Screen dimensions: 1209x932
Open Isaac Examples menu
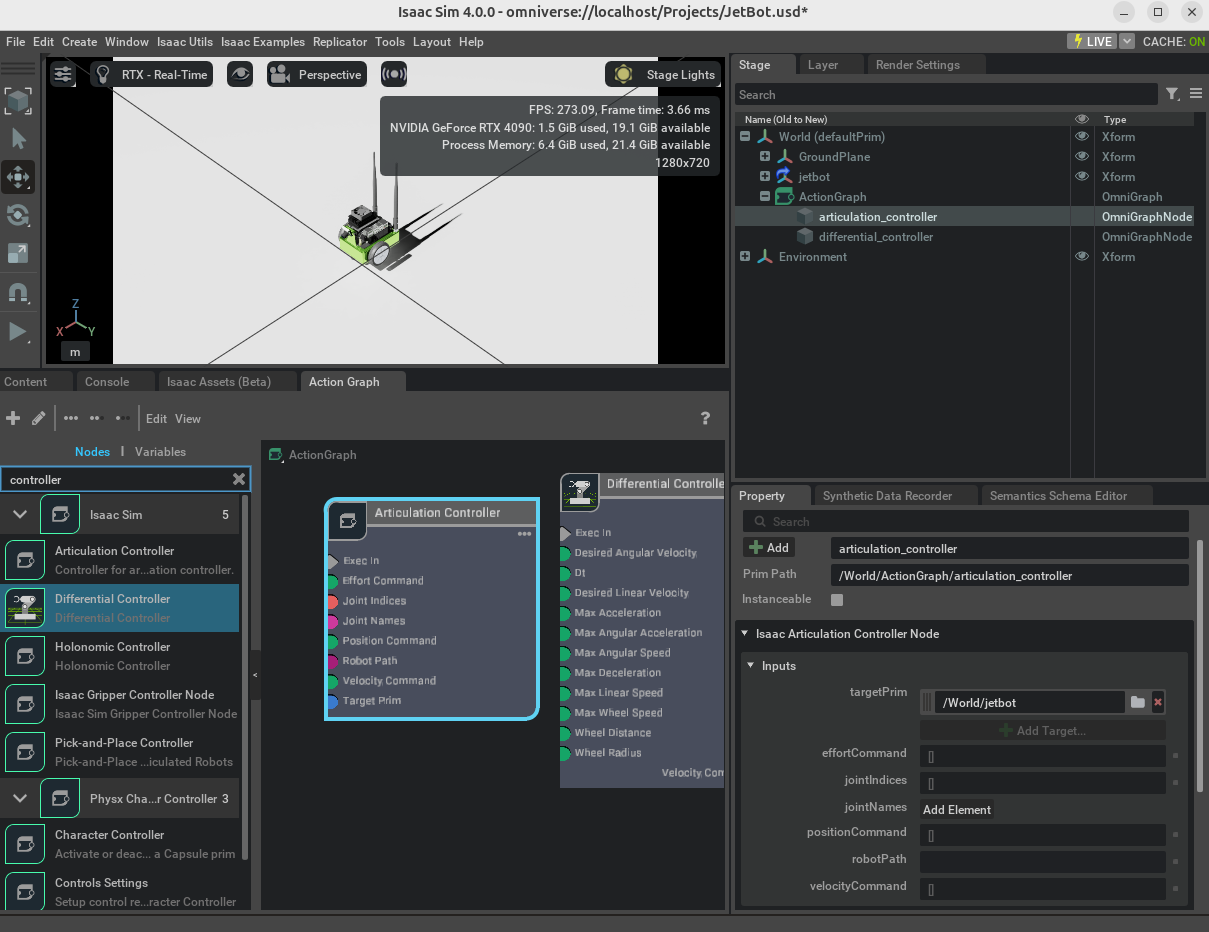tap(263, 42)
